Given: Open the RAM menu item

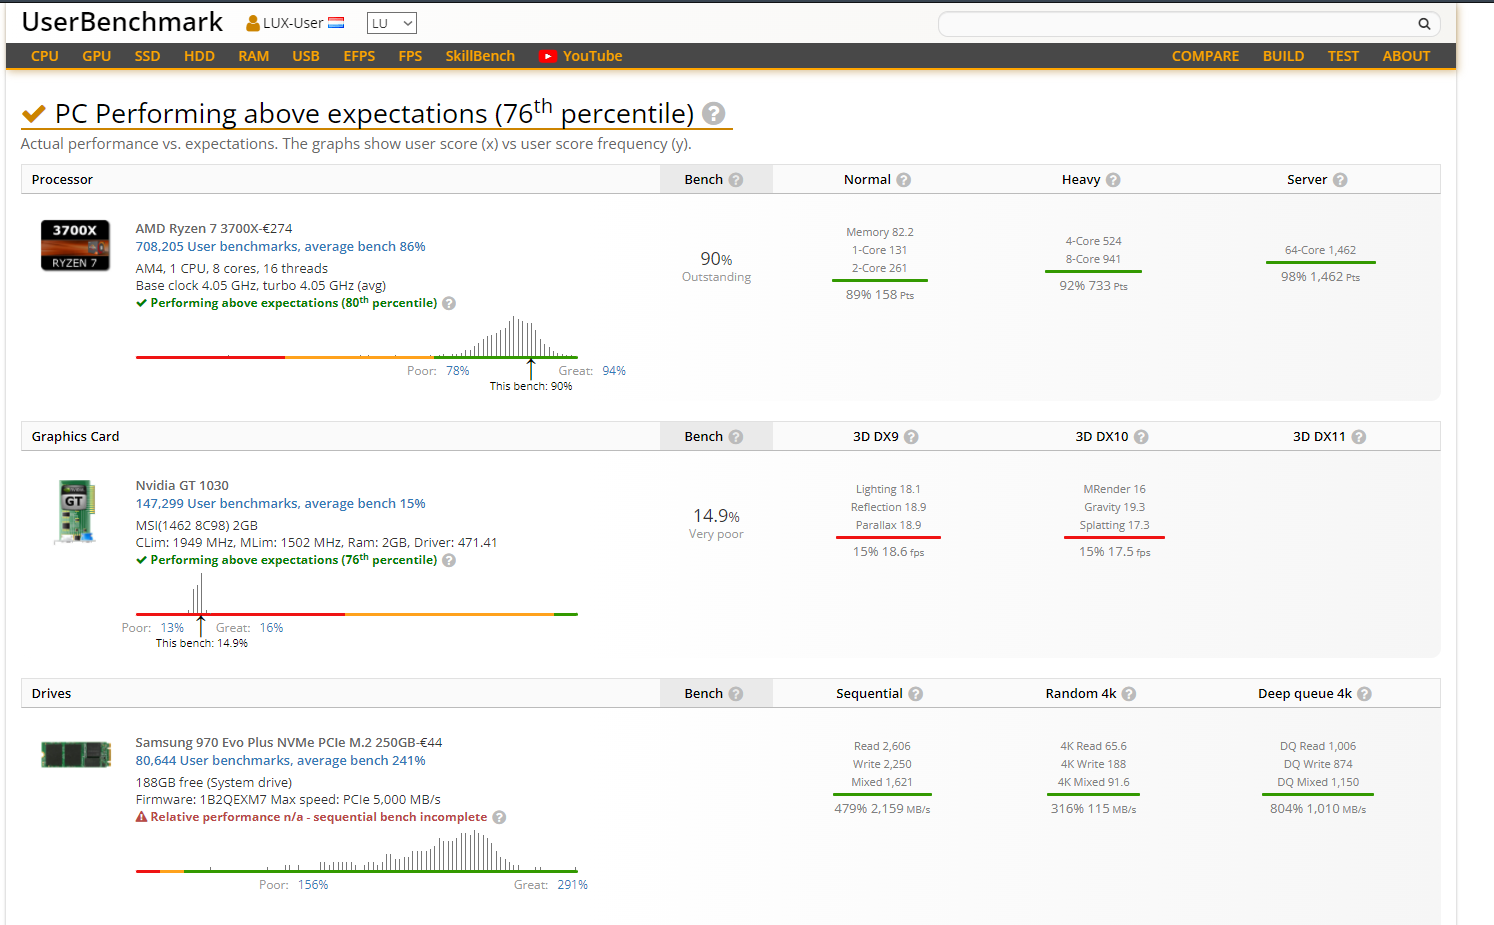Looking at the screenshot, I should pos(254,56).
